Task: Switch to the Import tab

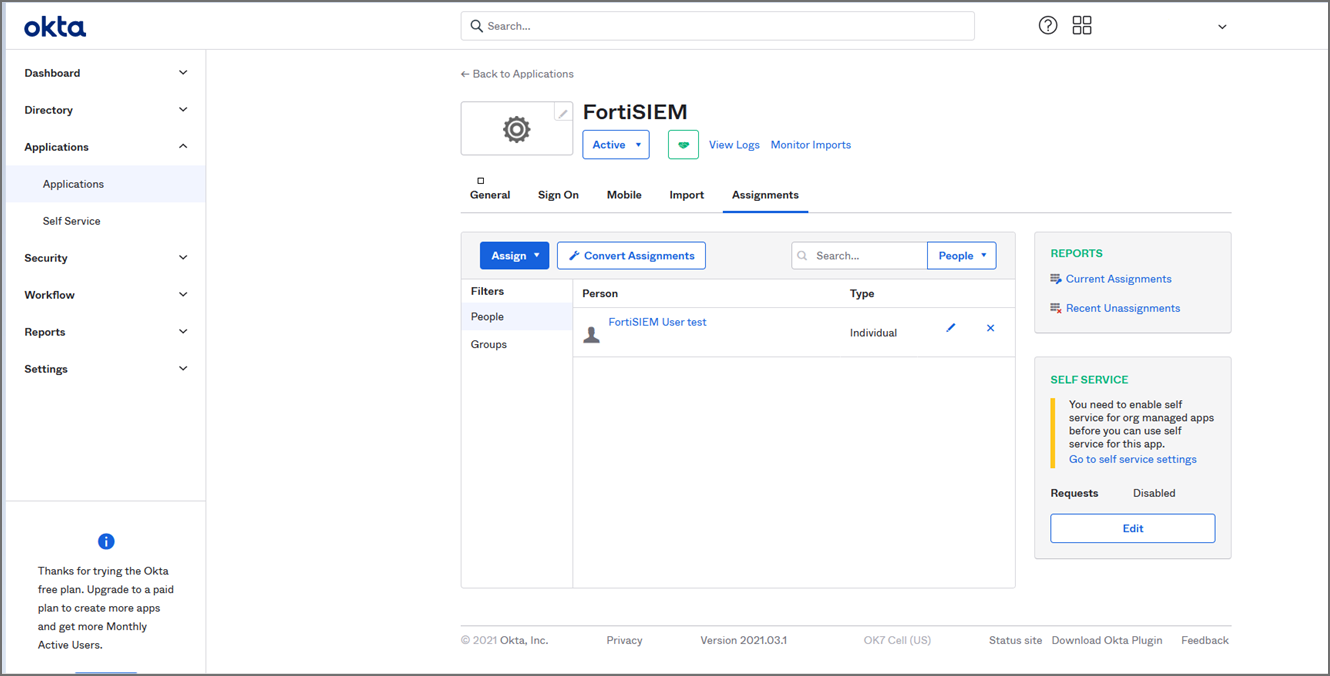Action: pos(687,195)
